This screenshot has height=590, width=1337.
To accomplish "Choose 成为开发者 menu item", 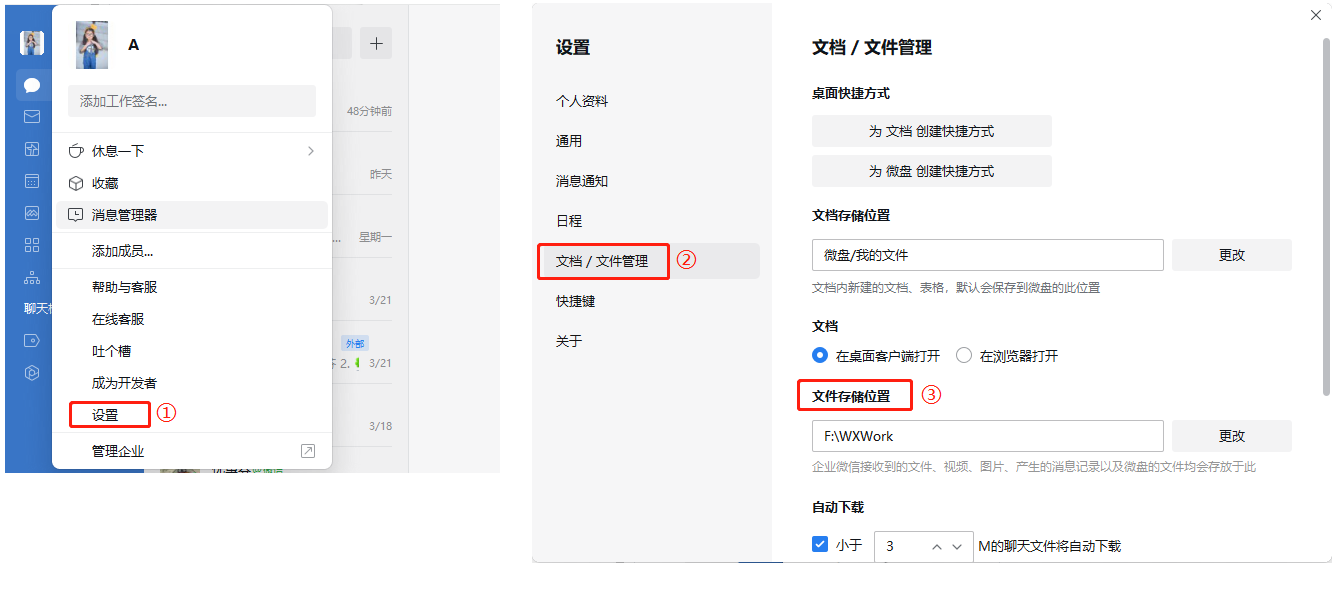I will tap(191, 383).
